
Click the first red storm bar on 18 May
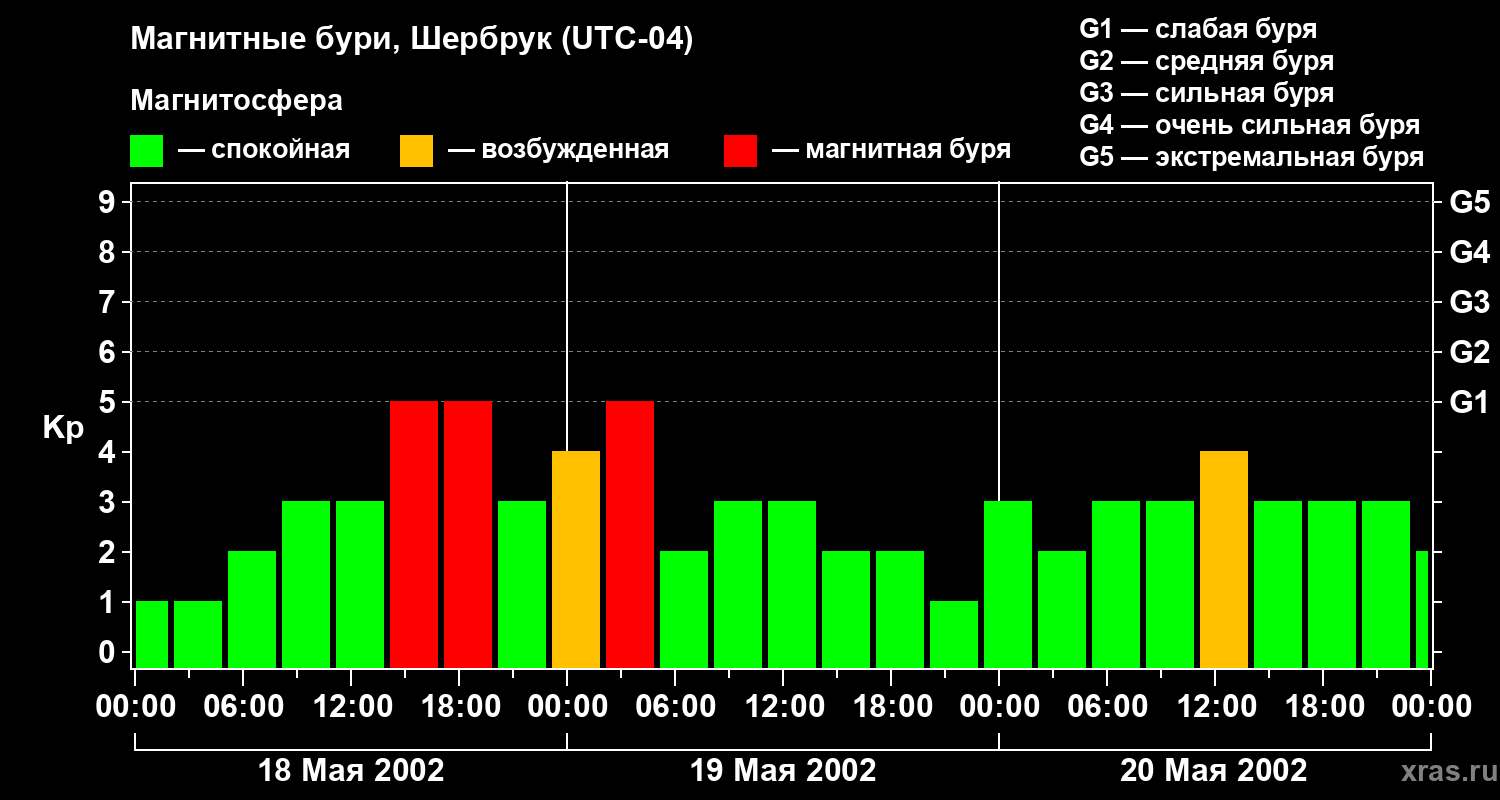tap(414, 534)
